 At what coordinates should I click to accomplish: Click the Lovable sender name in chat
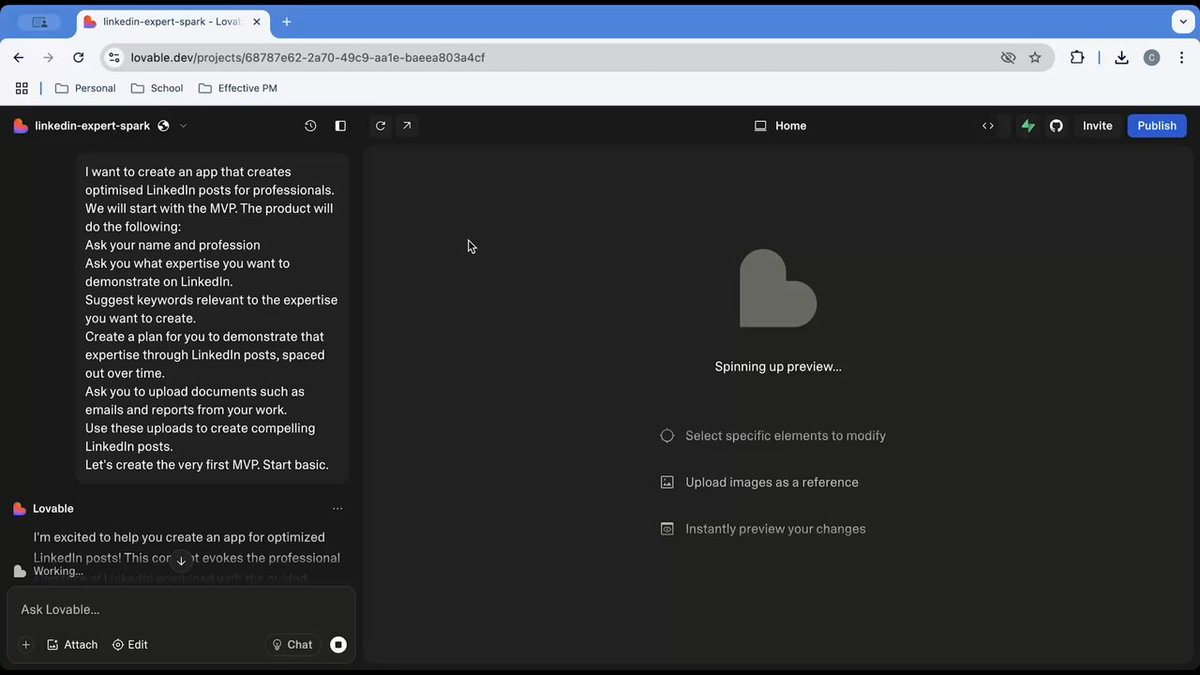click(x=53, y=509)
